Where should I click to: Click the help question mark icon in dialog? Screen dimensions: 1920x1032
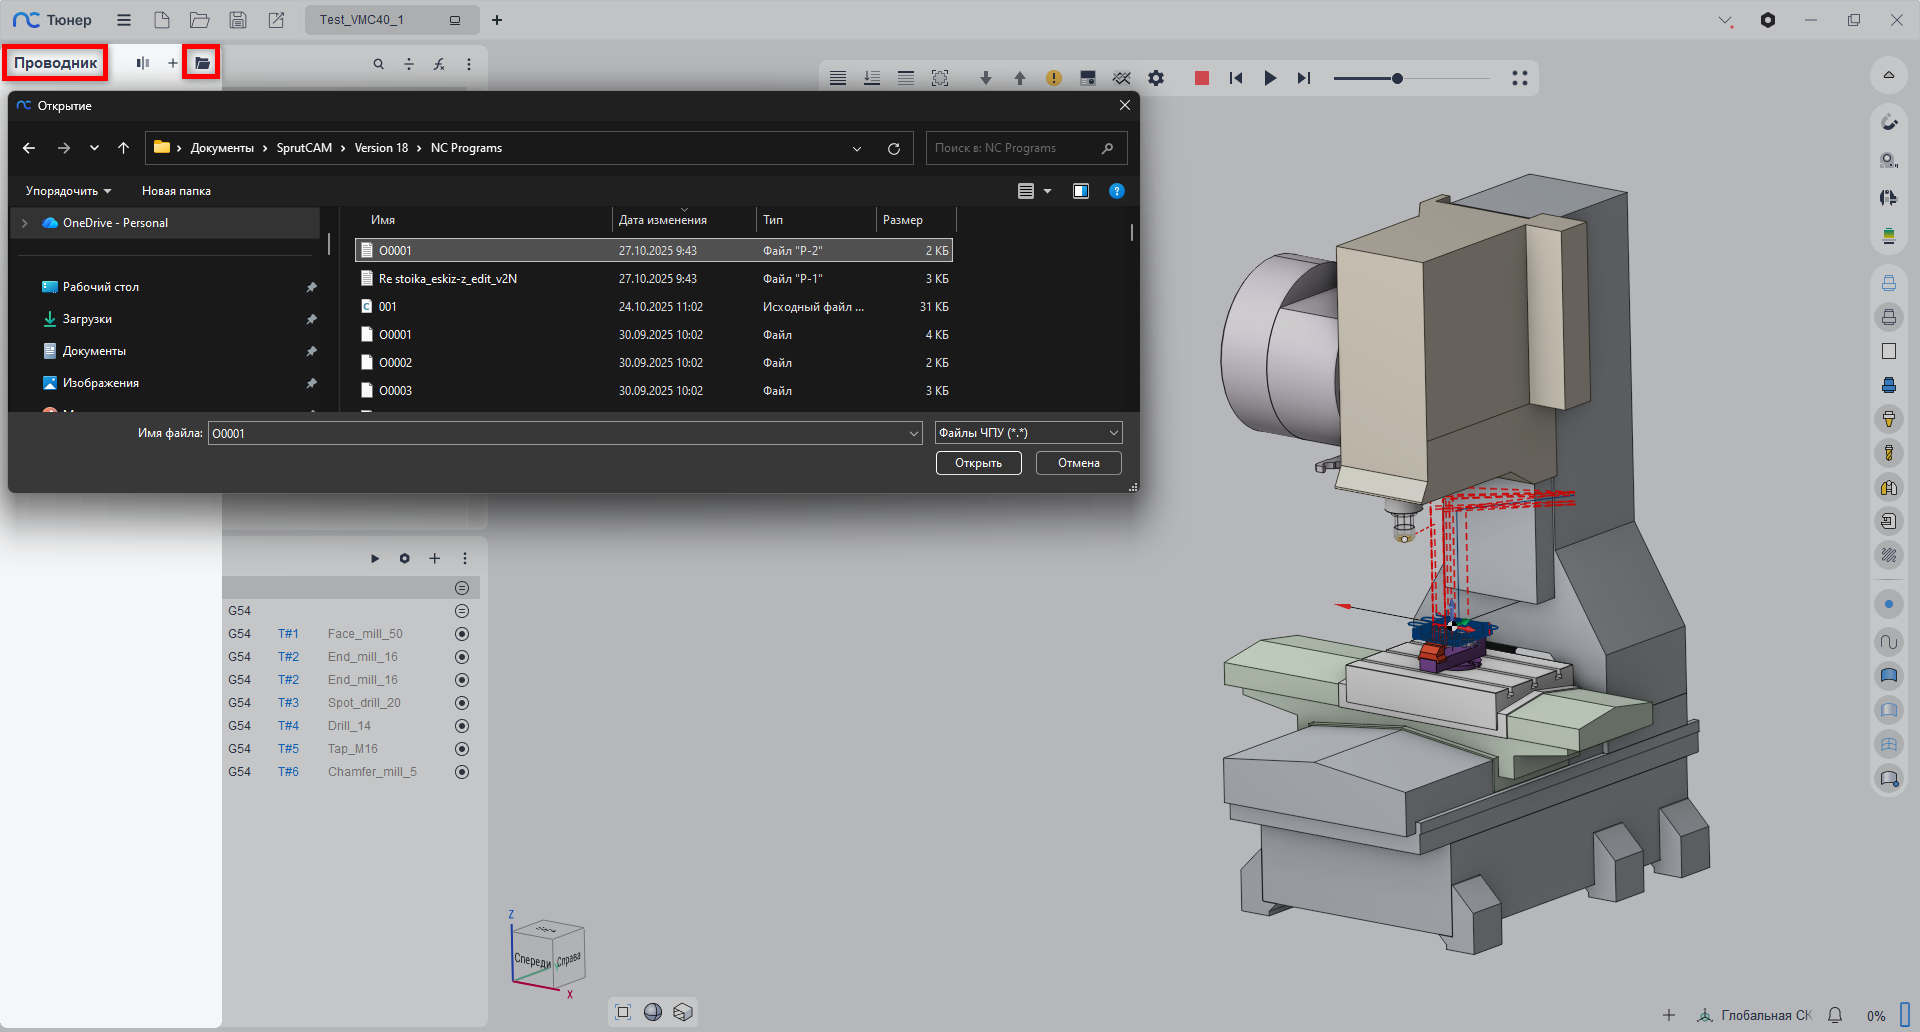tap(1117, 191)
